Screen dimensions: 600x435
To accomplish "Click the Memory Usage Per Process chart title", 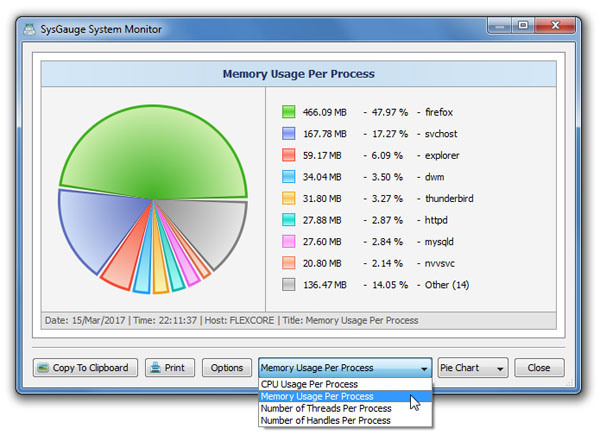I will (x=298, y=74).
